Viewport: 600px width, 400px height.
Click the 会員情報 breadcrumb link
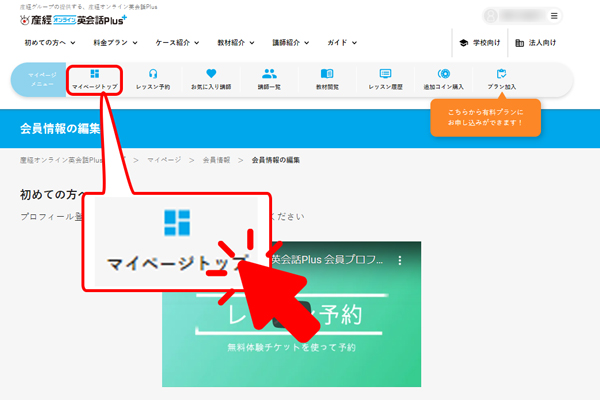click(x=216, y=159)
